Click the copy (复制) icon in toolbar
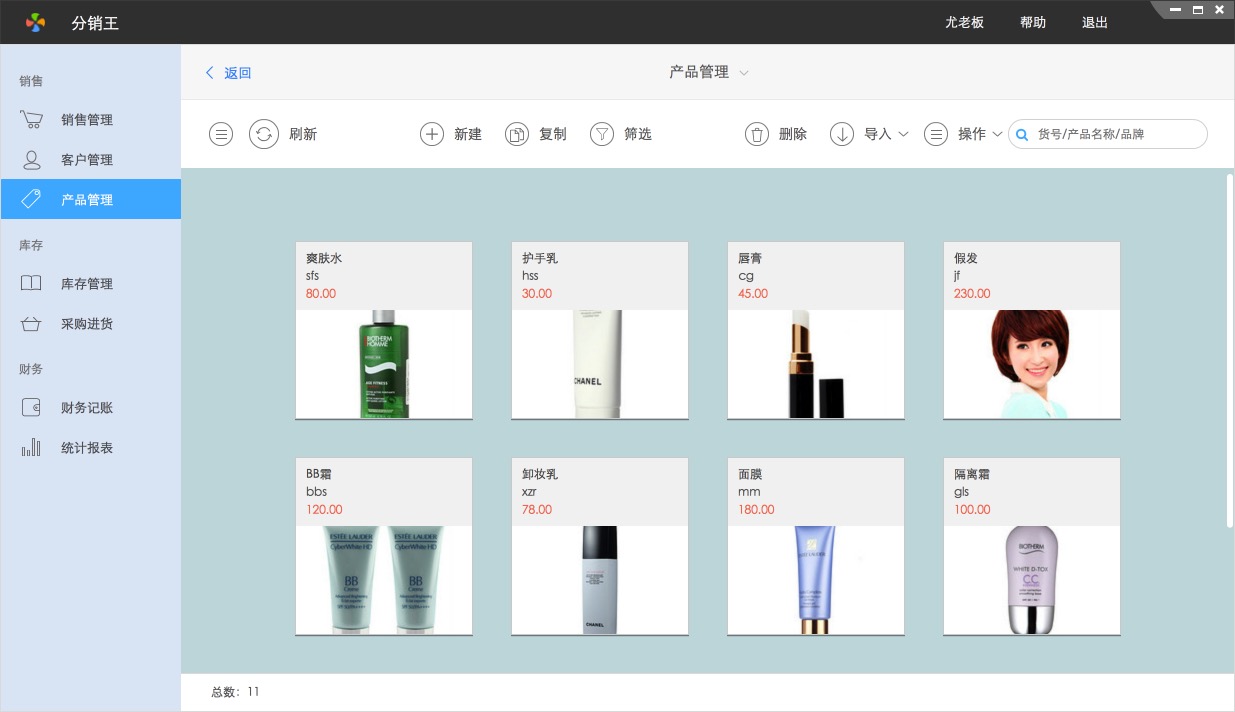The height and width of the screenshot is (712, 1235). (516, 134)
